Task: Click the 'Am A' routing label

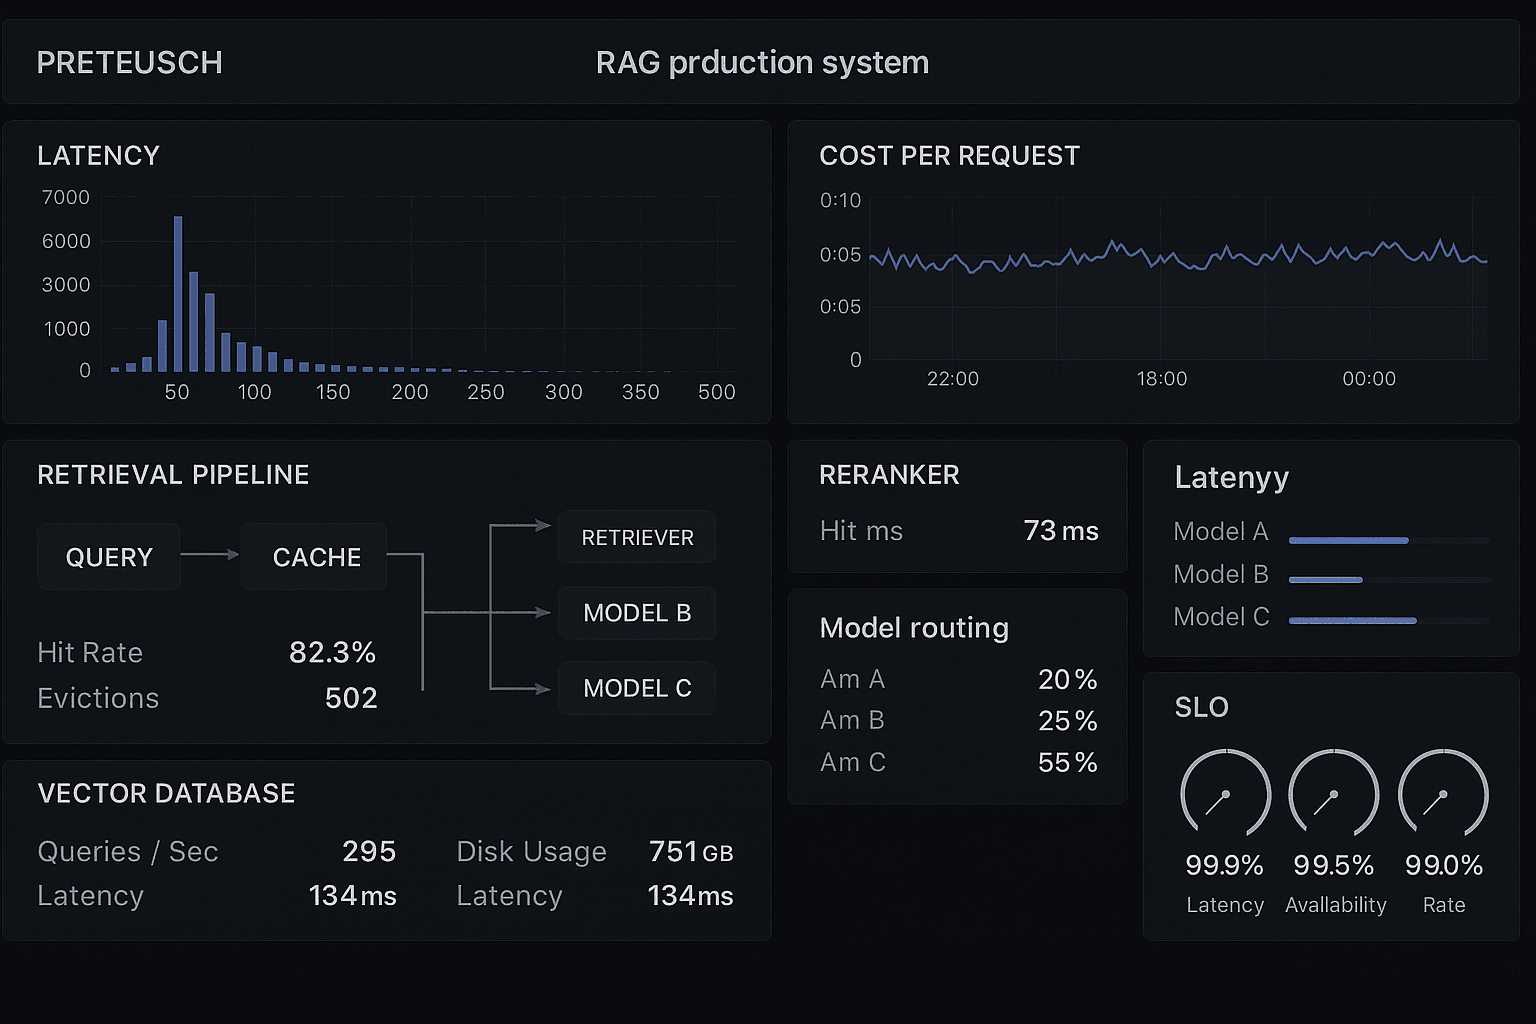Action: click(x=852, y=679)
